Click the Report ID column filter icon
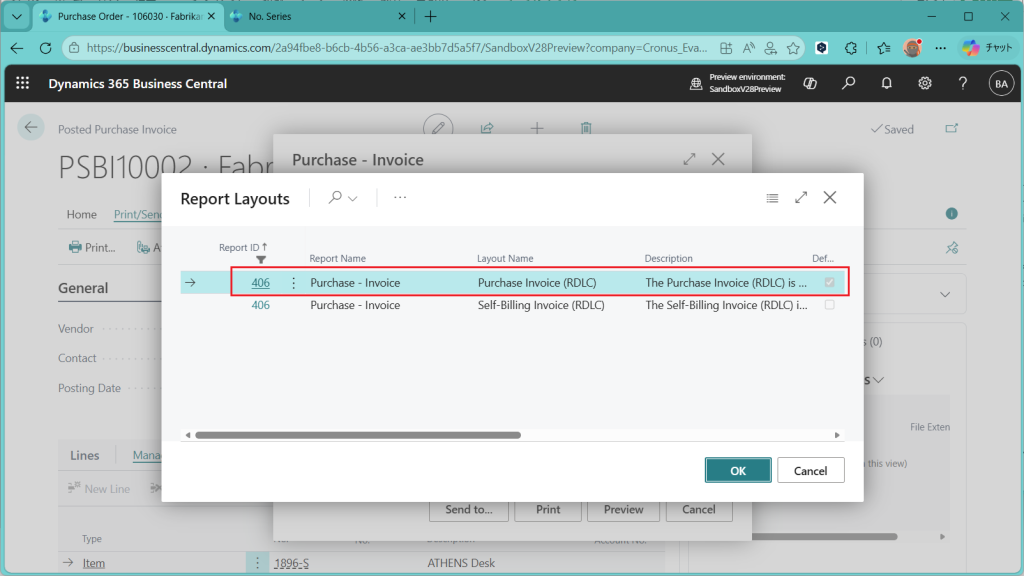The height and width of the screenshot is (576, 1024). pyautogui.click(x=261, y=260)
